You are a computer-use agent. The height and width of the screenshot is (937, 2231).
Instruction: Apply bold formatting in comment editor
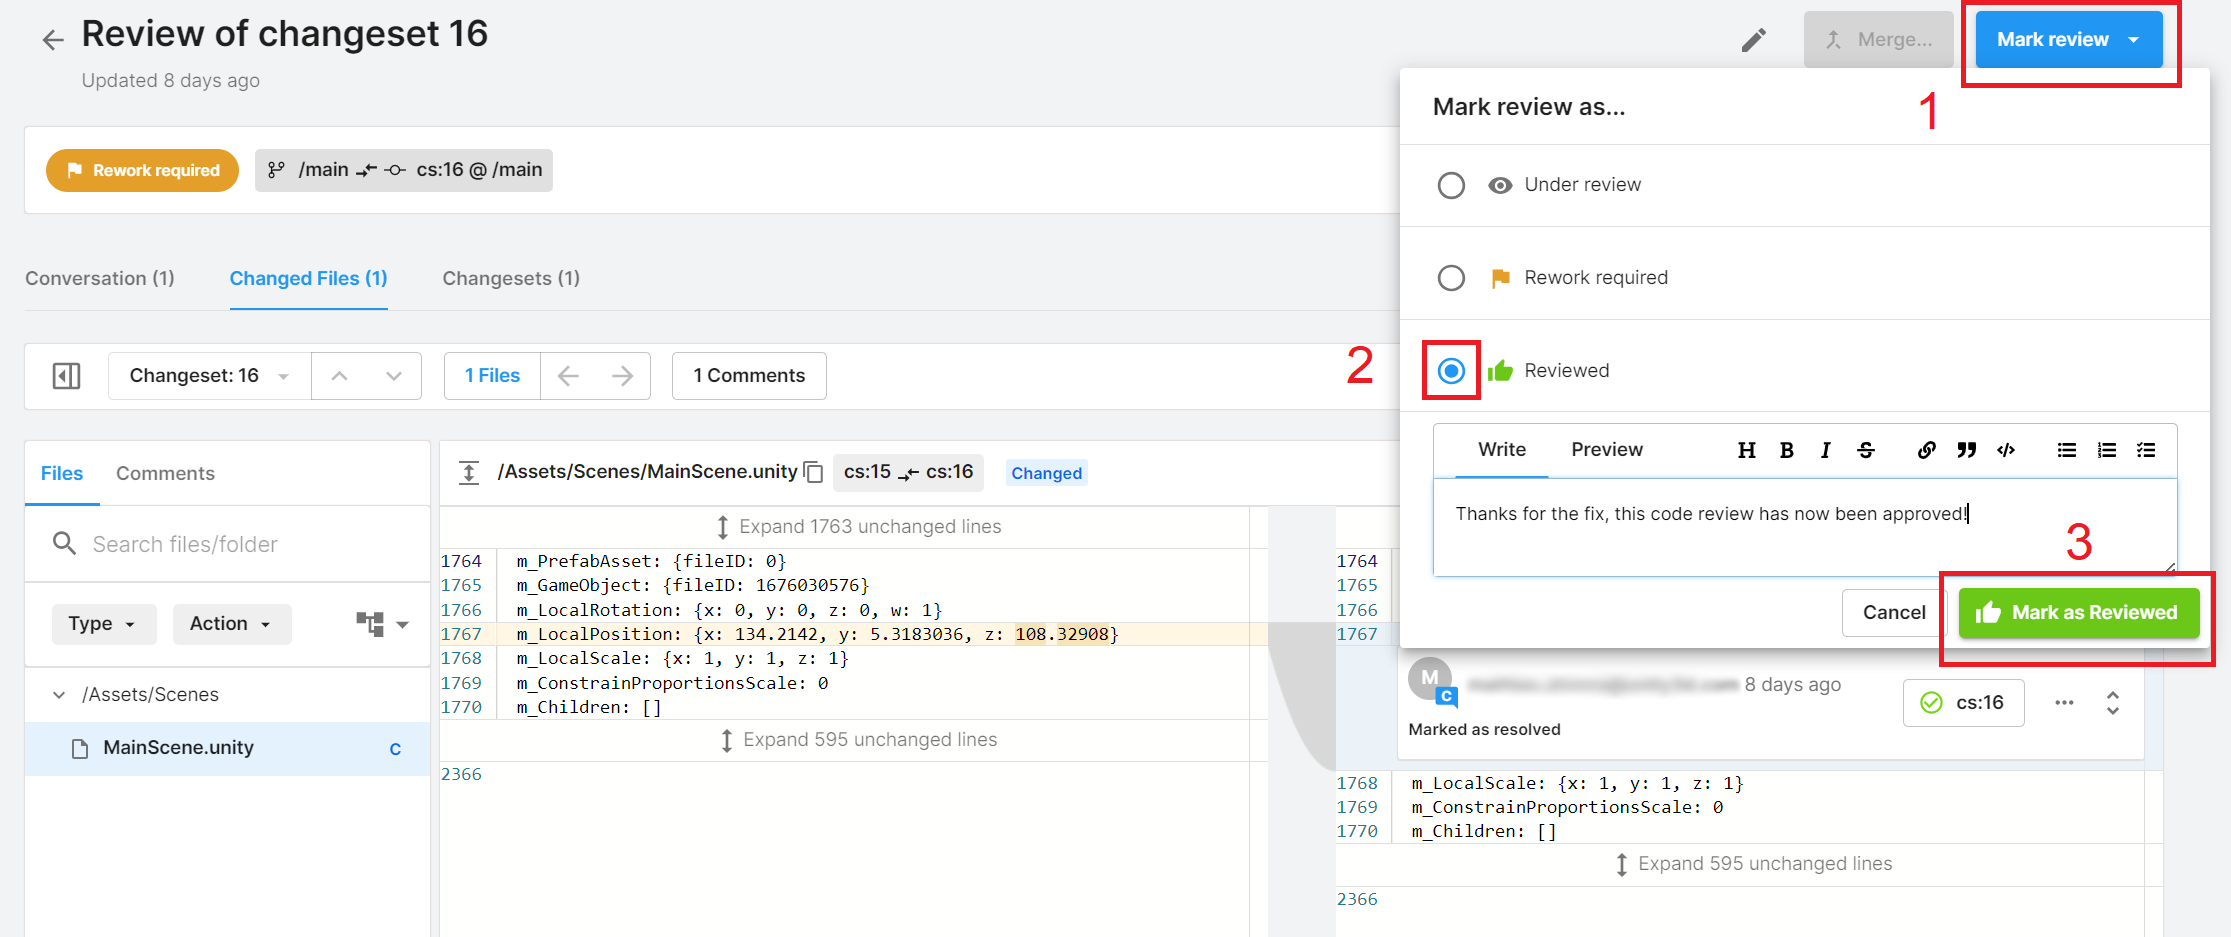coord(1786,450)
